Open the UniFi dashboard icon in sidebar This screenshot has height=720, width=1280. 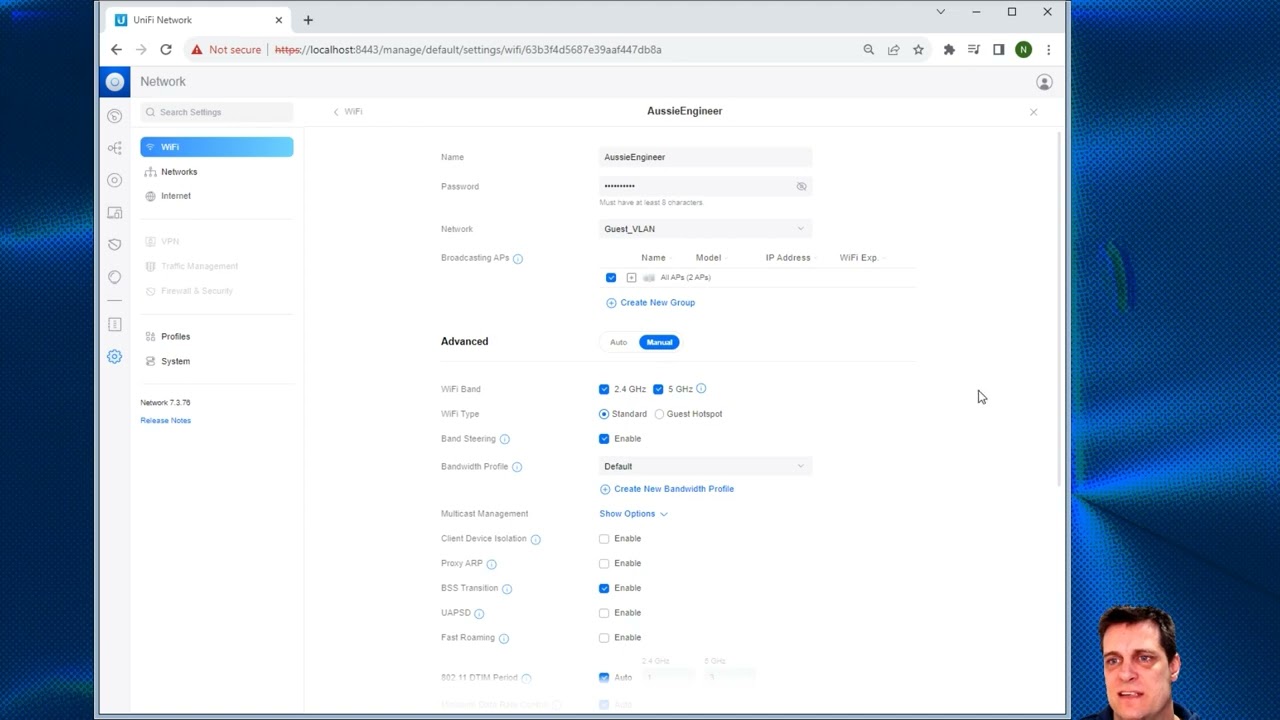click(x=114, y=116)
